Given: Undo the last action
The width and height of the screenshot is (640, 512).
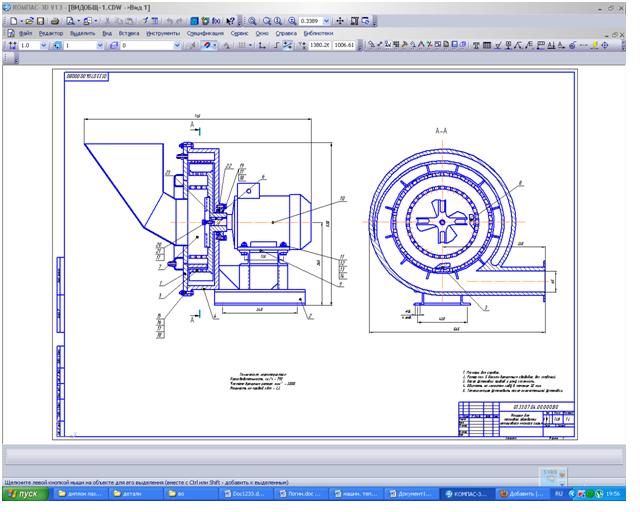Looking at the screenshot, I should 170,21.
